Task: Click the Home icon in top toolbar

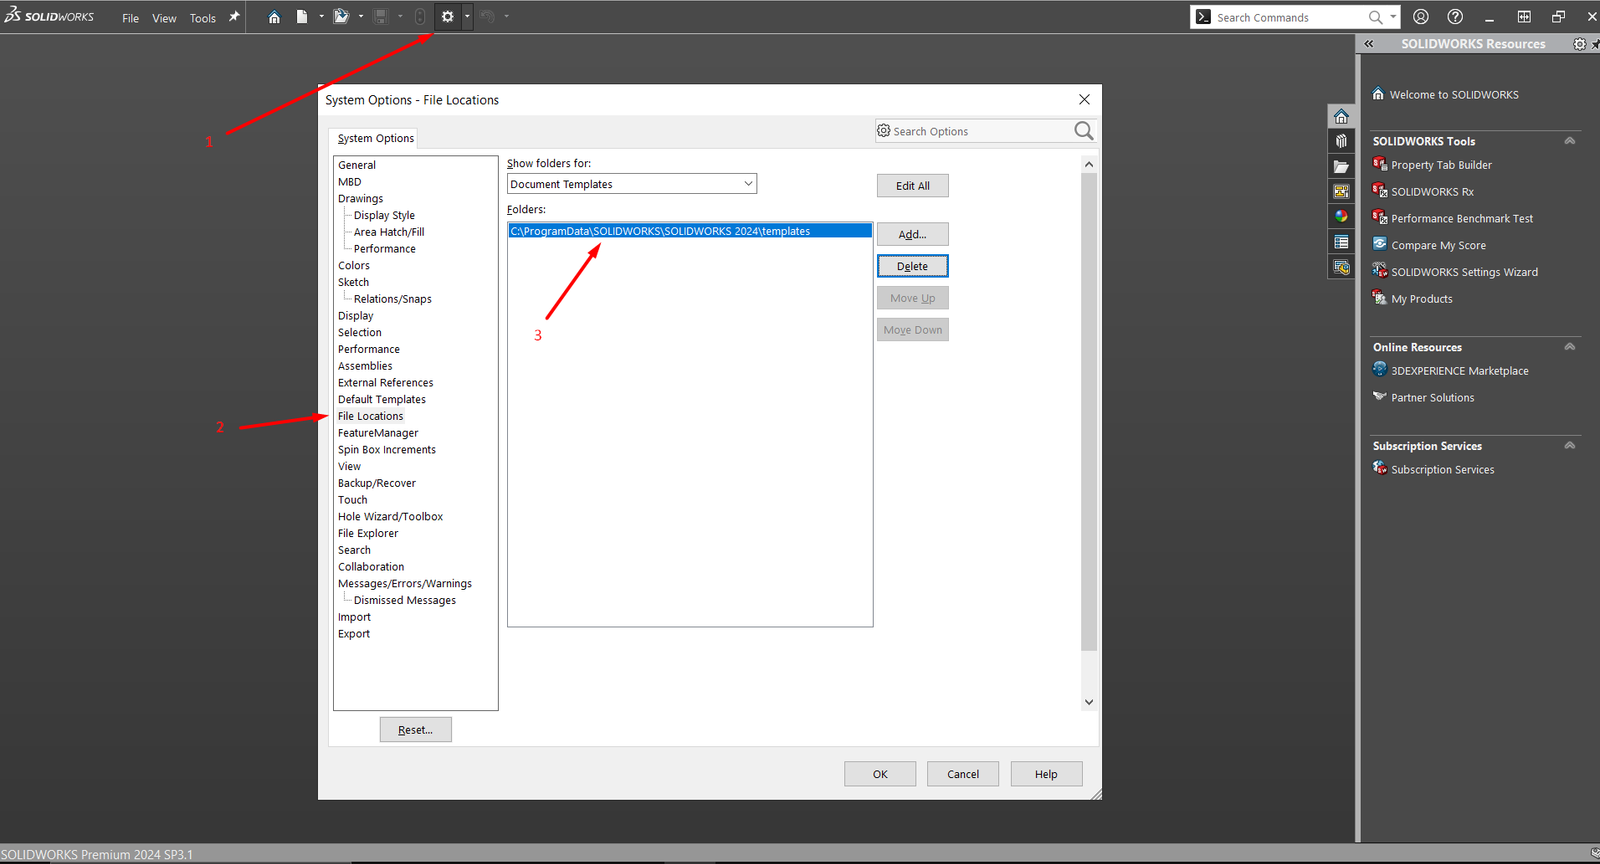Action: point(274,17)
